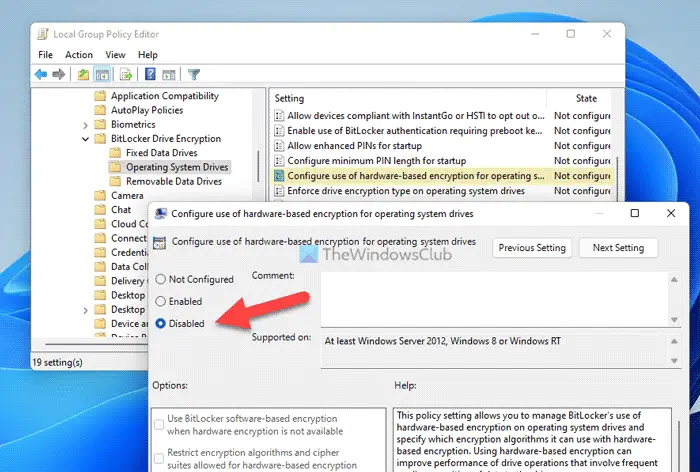
Task: Select Enable use of BitLocker authentication row
Action: coord(441,131)
